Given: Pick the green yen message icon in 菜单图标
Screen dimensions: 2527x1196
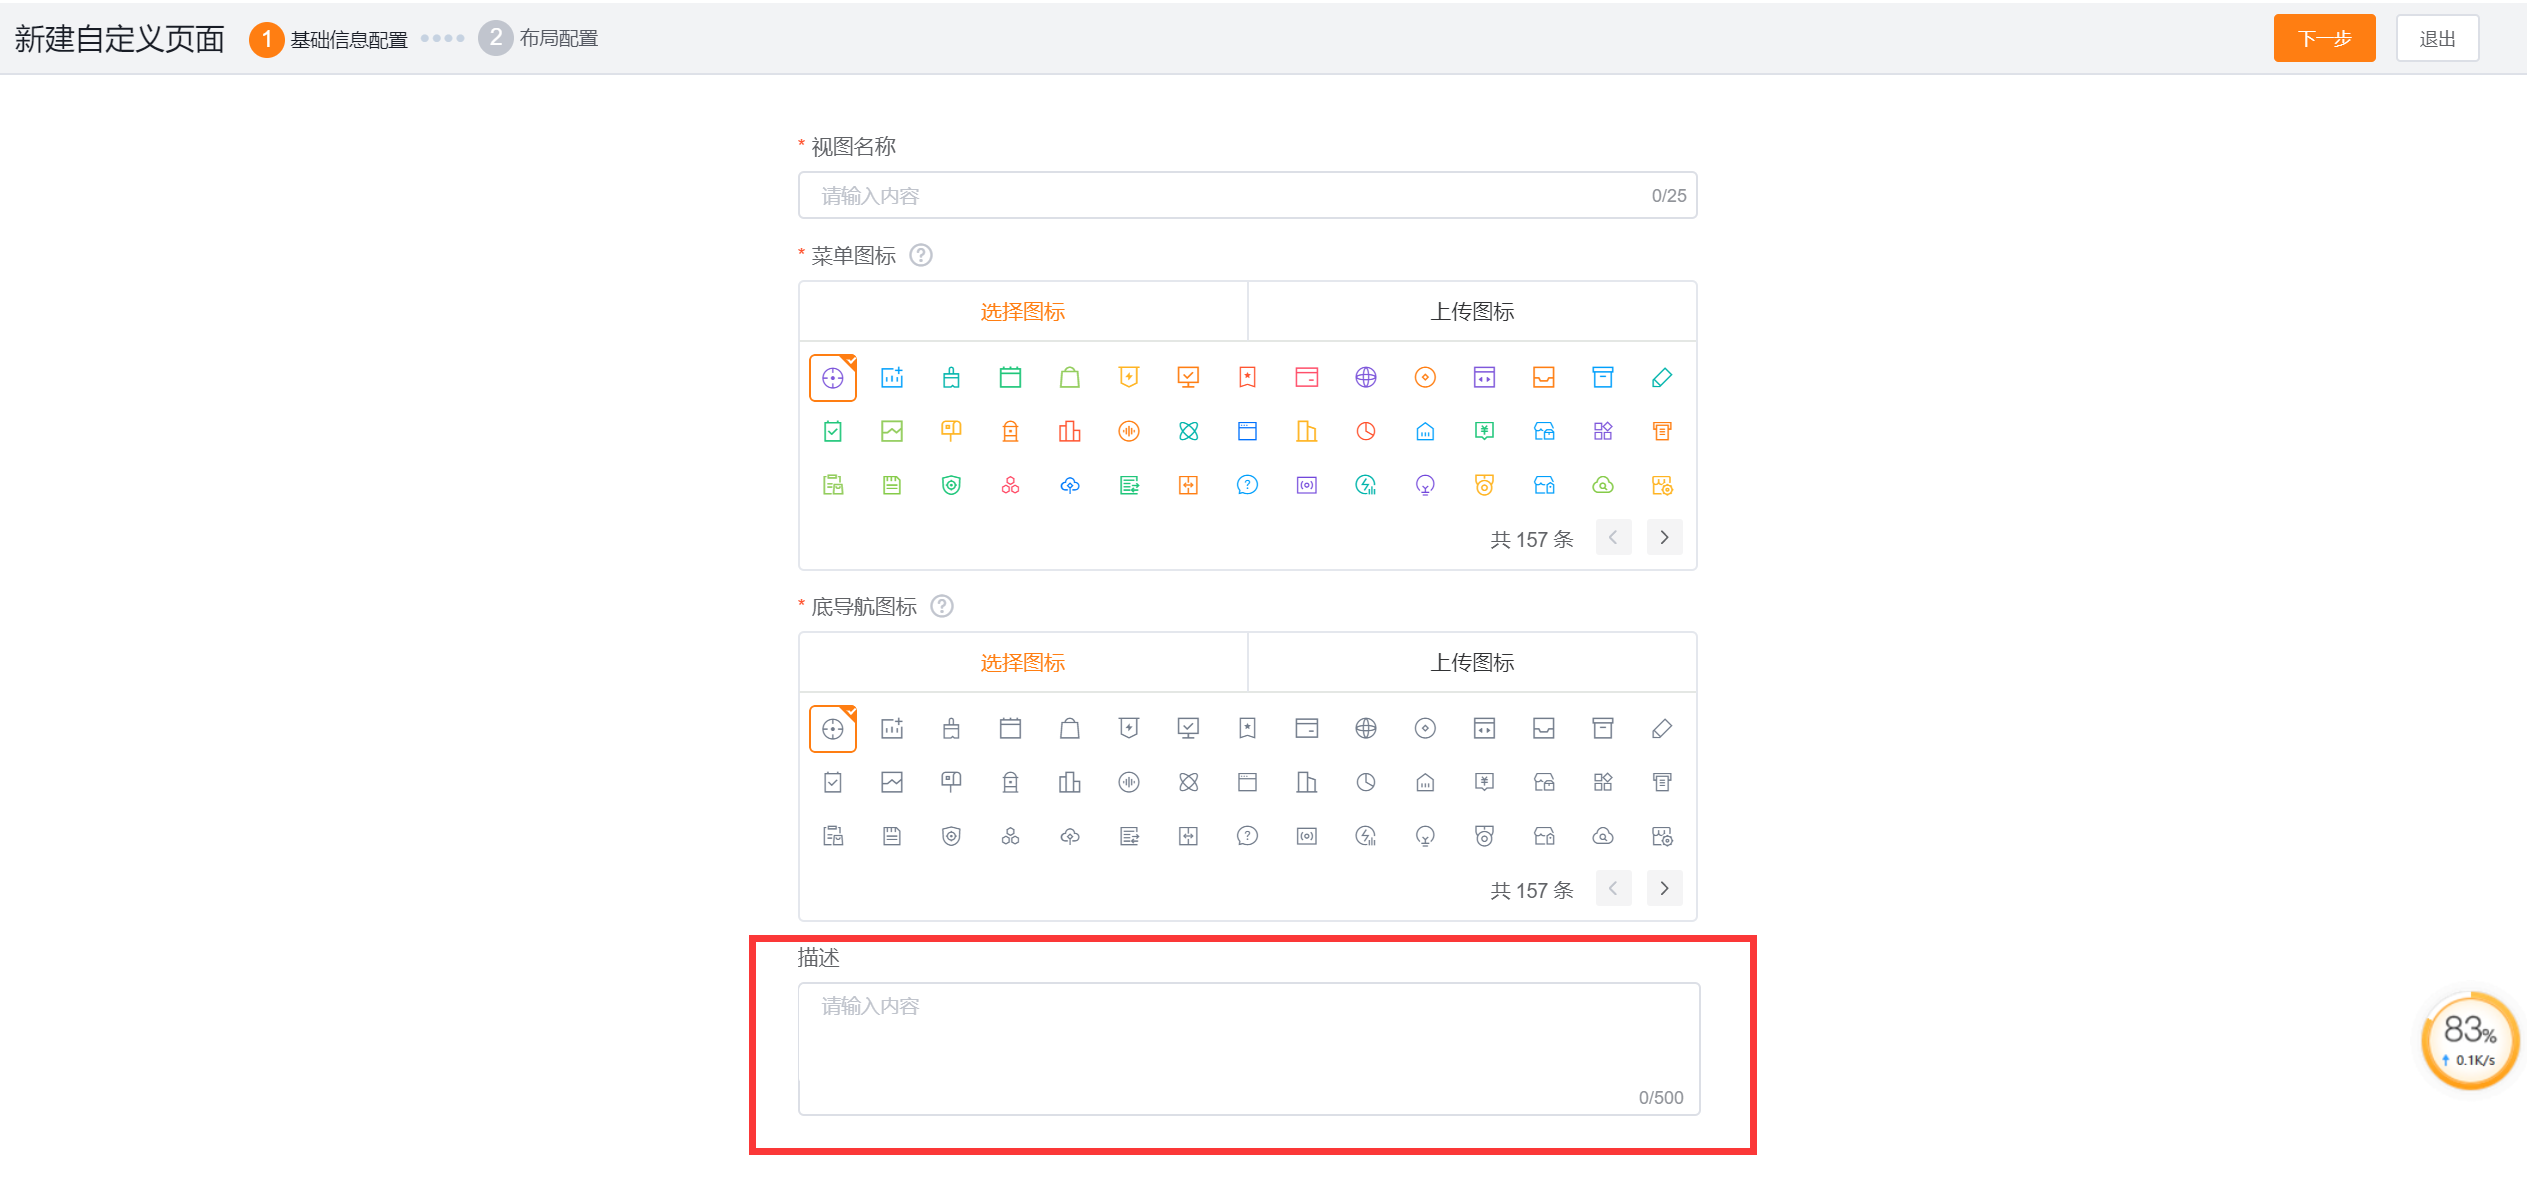Looking at the screenshot, I should pos(1484,432).
